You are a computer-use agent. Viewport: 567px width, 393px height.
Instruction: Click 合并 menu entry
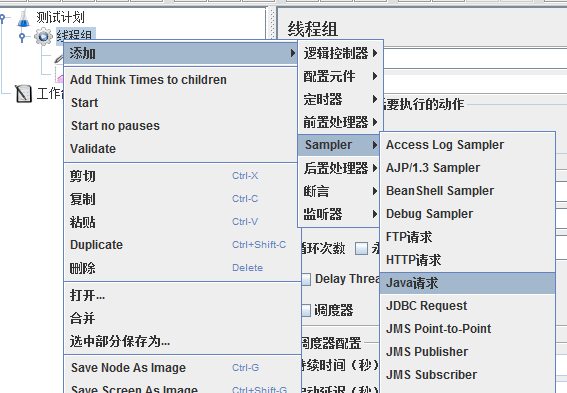point(181,318)
